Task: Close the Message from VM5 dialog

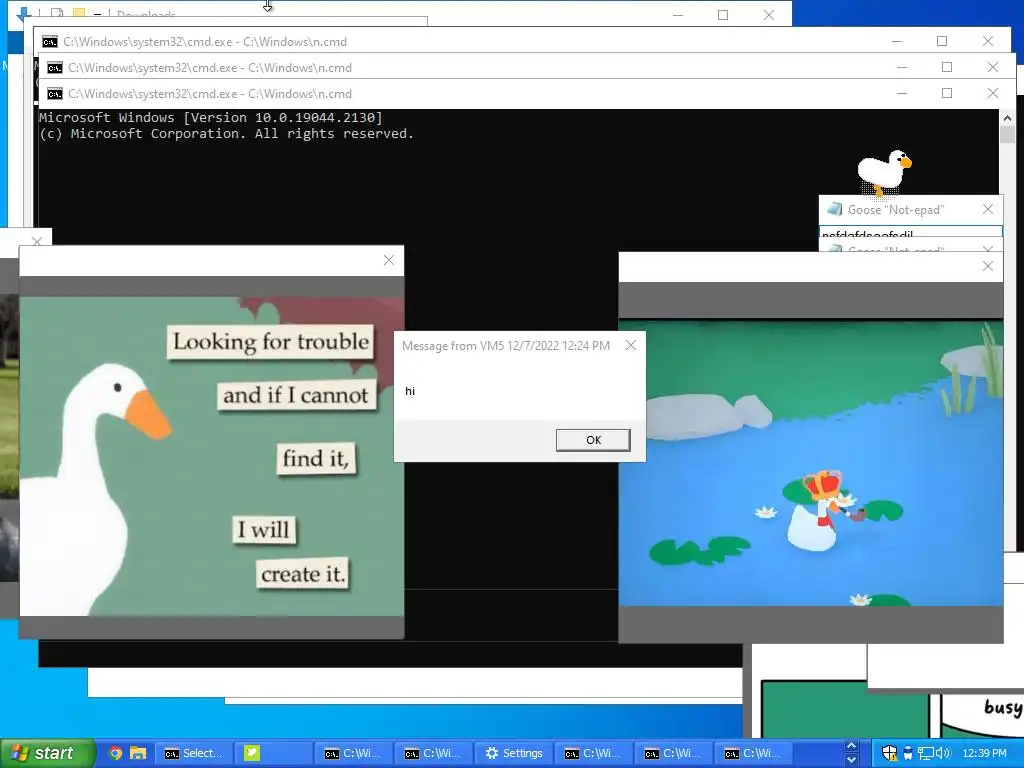Action: coord(631,345)
